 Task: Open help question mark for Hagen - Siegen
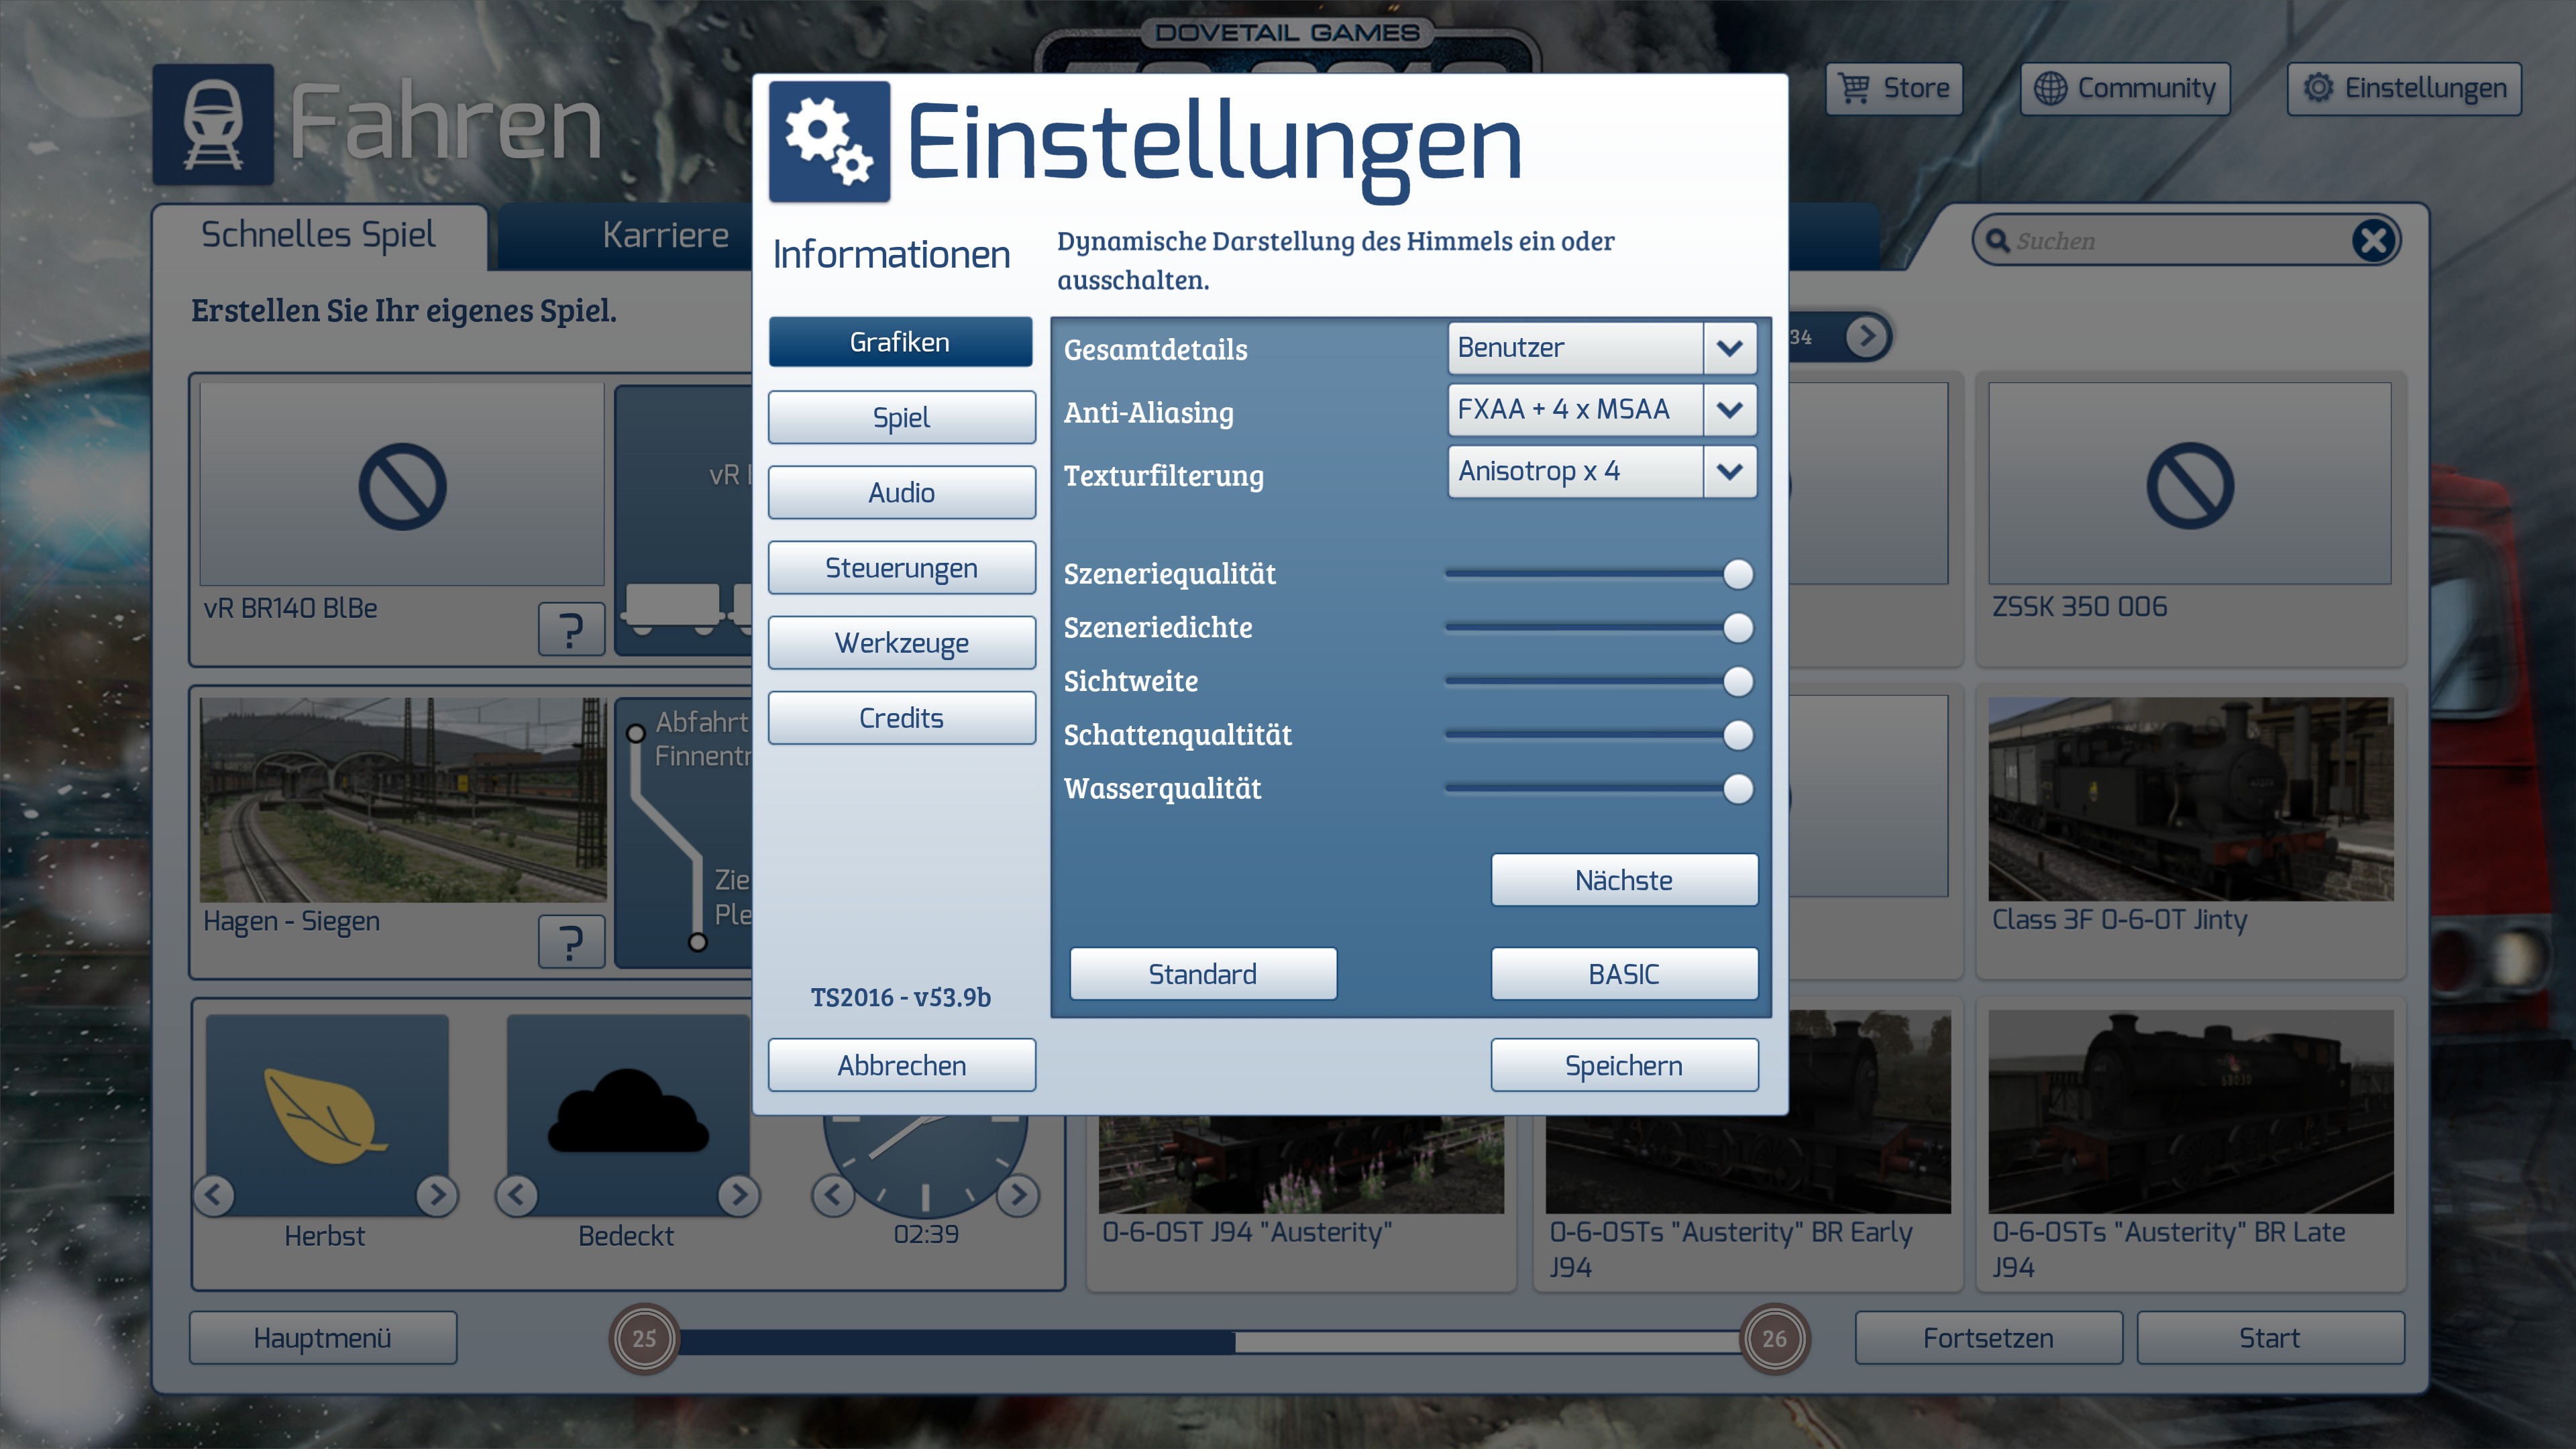point(571,942)
